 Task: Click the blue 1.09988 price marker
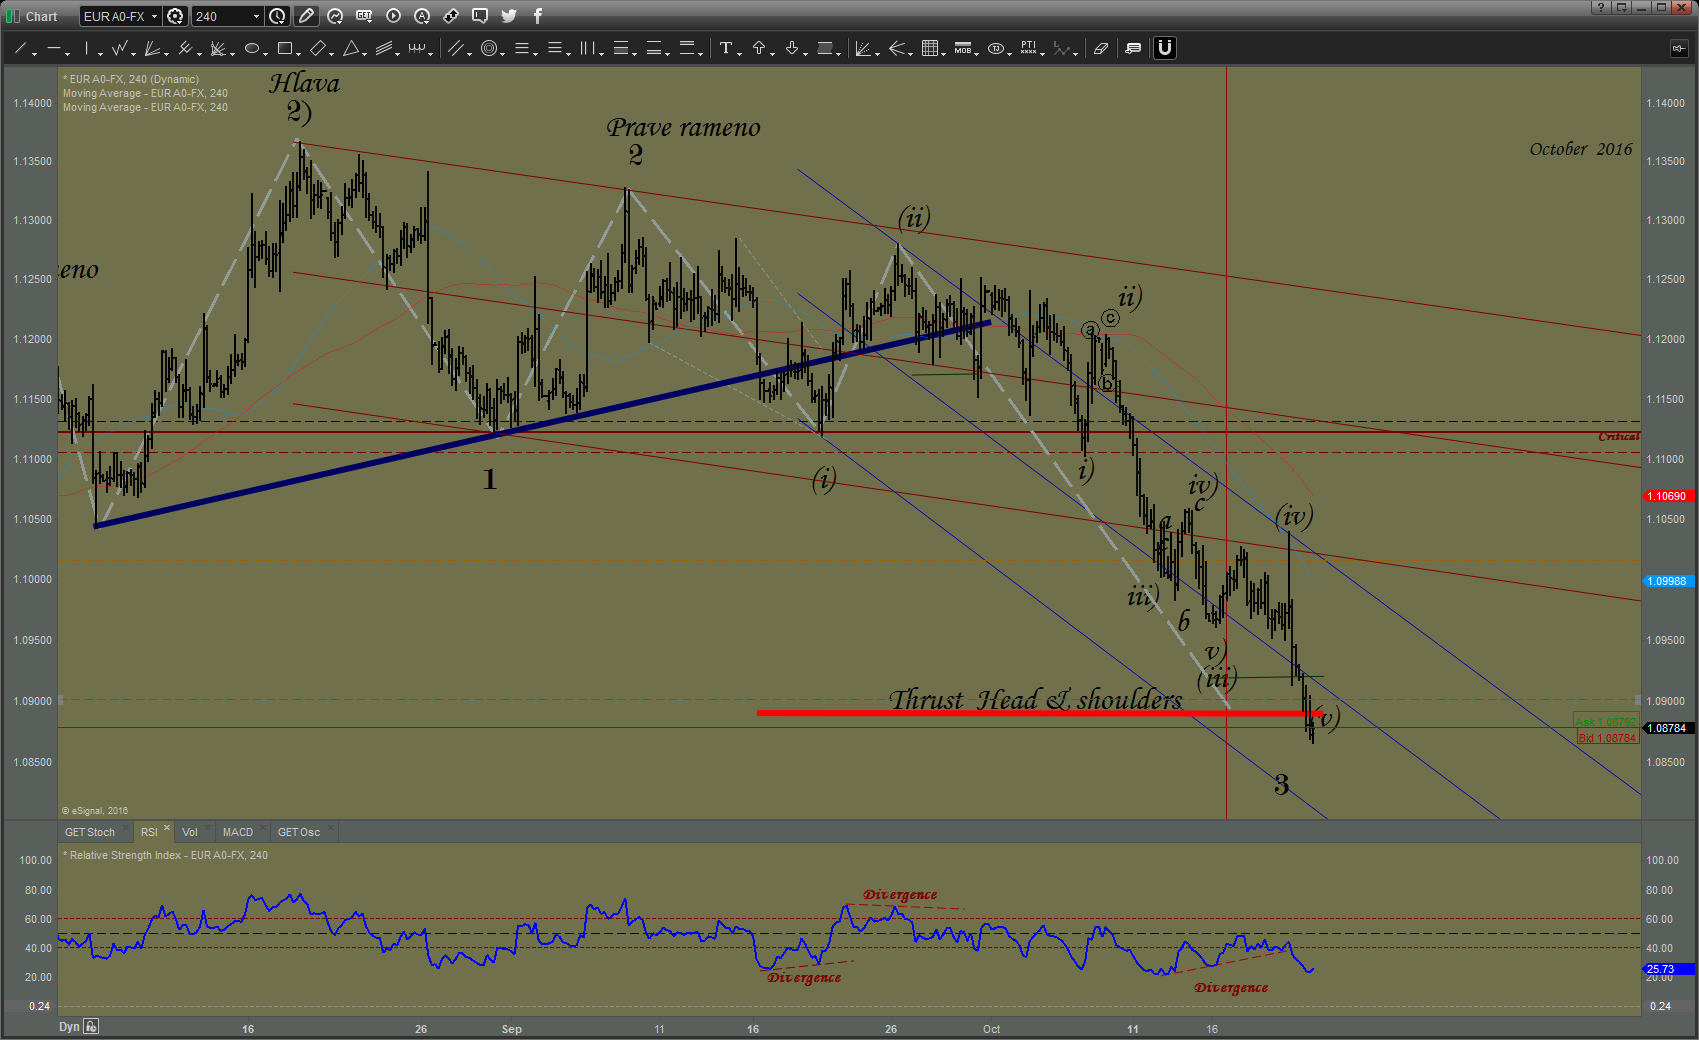pos(1667,581)
